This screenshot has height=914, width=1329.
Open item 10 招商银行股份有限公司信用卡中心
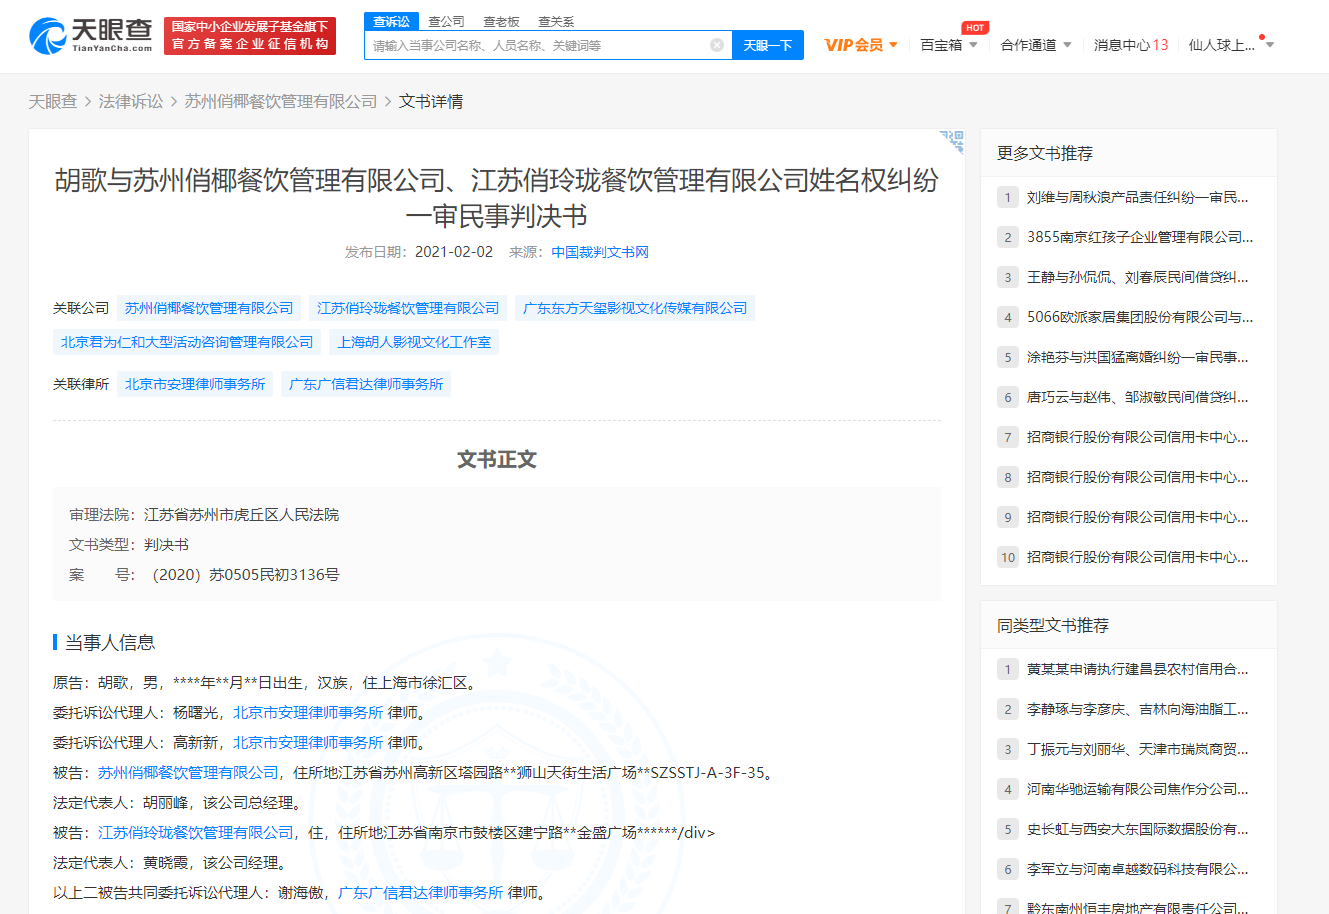[1138, 557]
